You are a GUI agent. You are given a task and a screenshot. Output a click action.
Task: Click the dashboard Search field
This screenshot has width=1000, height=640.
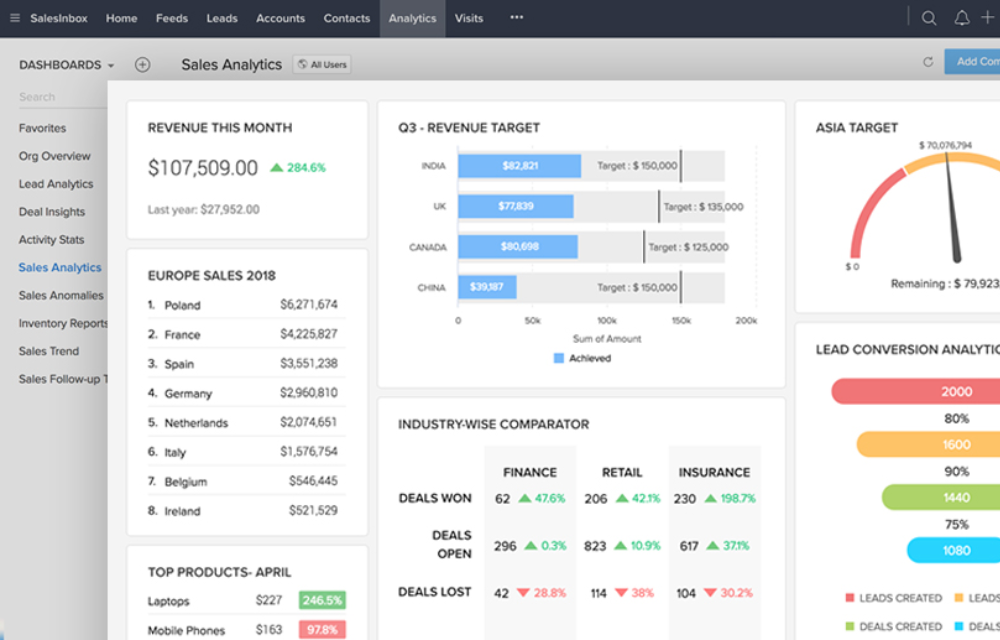pyautogui.click(x=60, y=97)
